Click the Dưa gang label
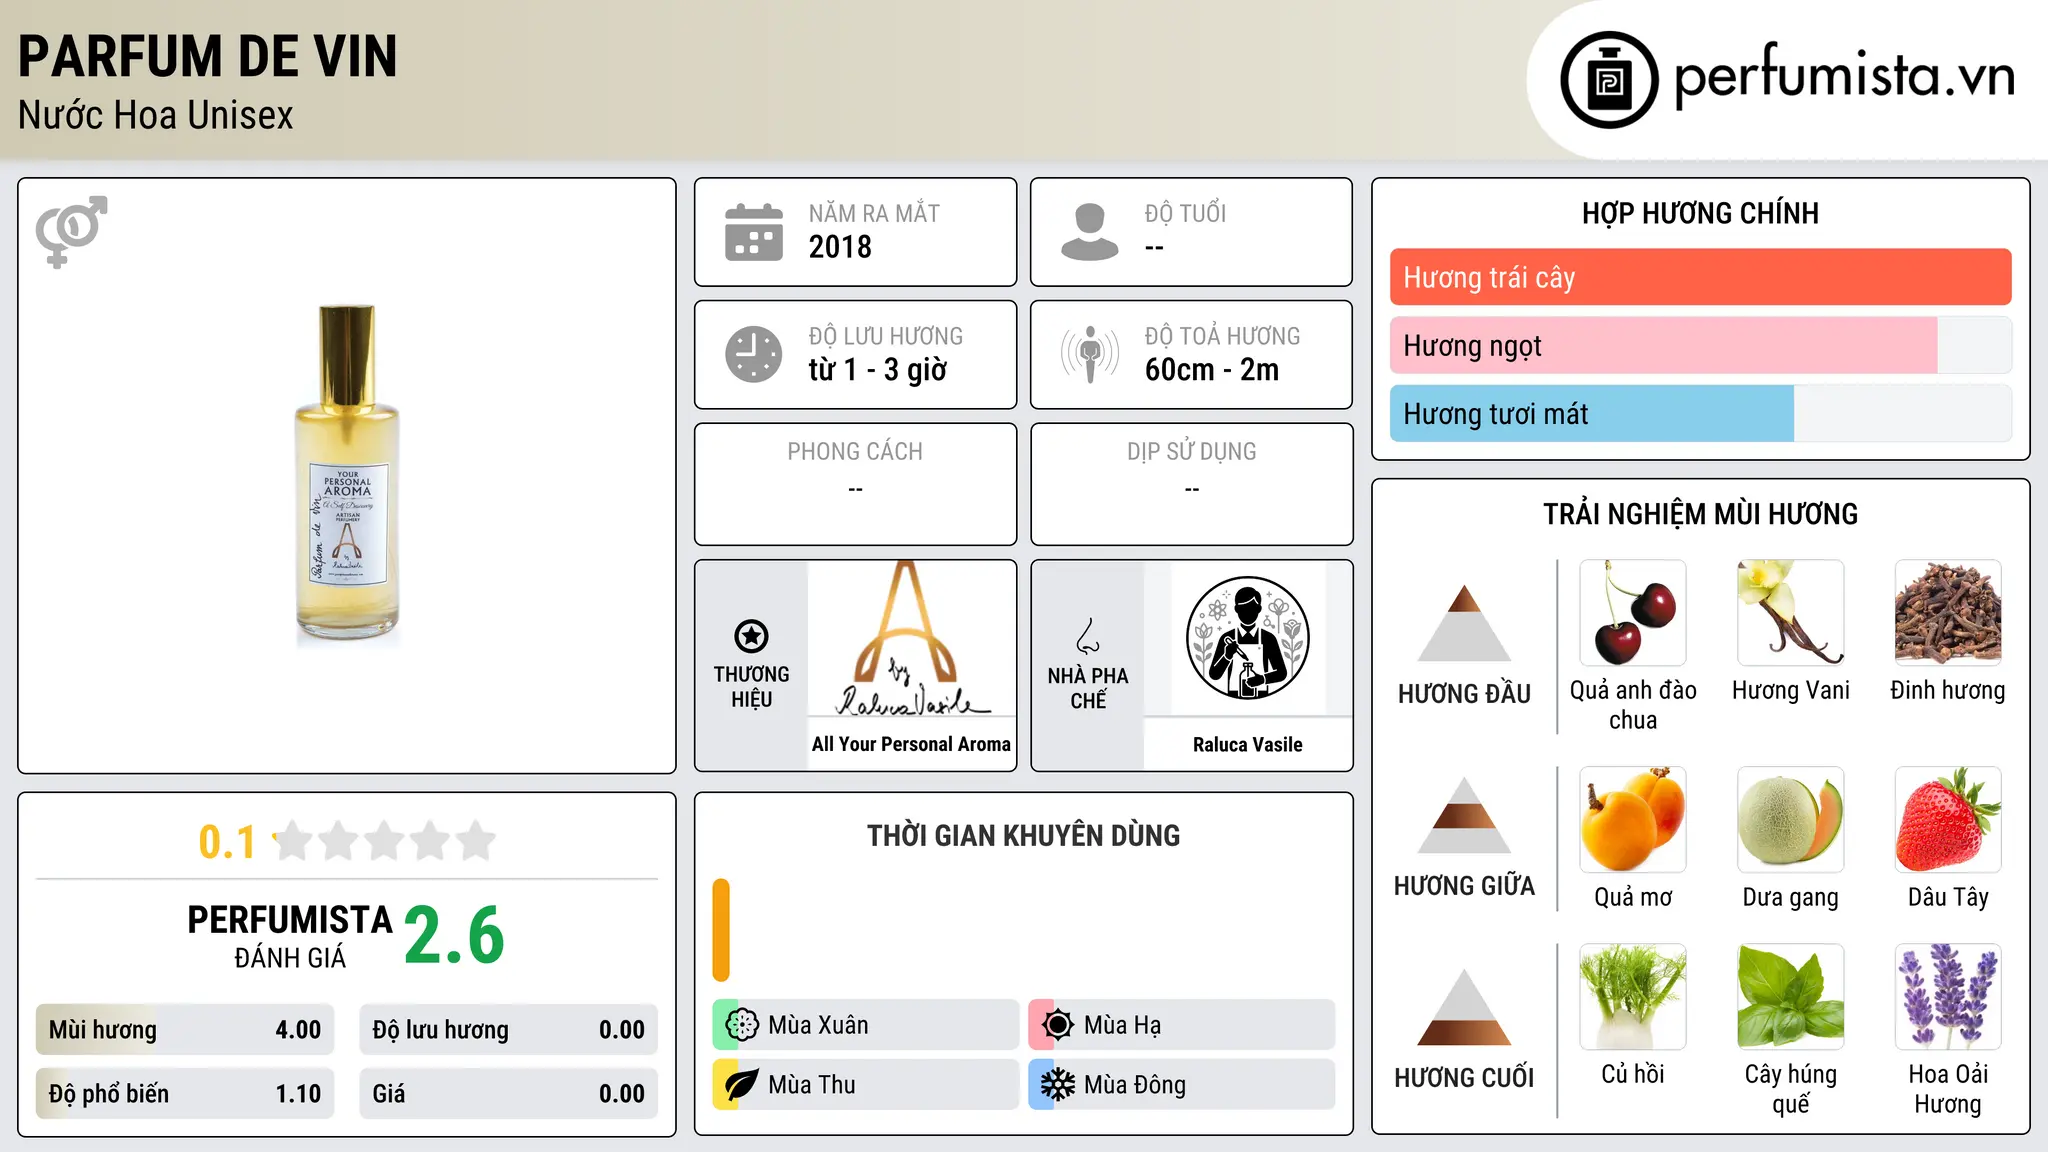 point(1790,897)
